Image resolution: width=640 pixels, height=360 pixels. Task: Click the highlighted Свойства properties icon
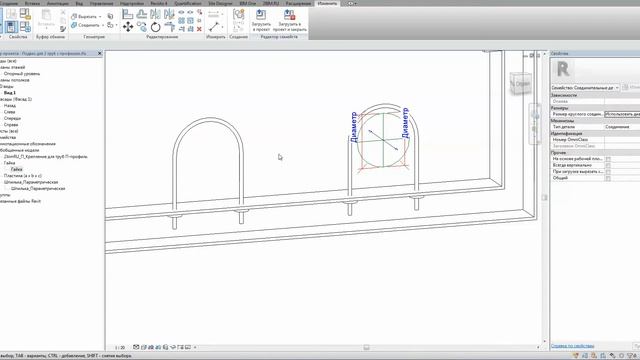[x=11, y=27]
